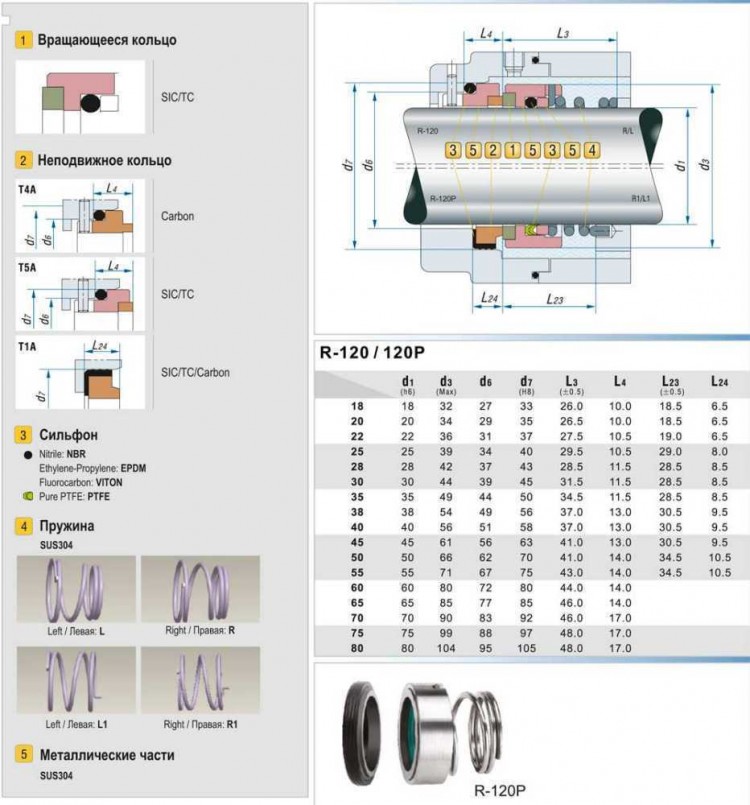Click yellow badge 4 beside Пружина heading

[24, 526]
